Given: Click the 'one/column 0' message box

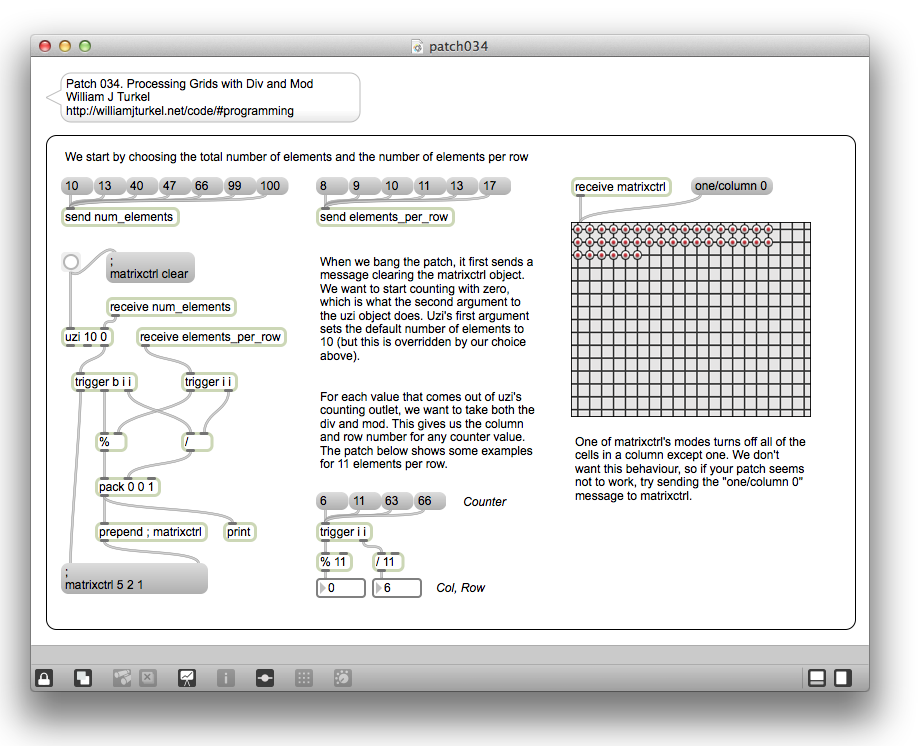Looking at the screenshot, I should coord(731,186).
